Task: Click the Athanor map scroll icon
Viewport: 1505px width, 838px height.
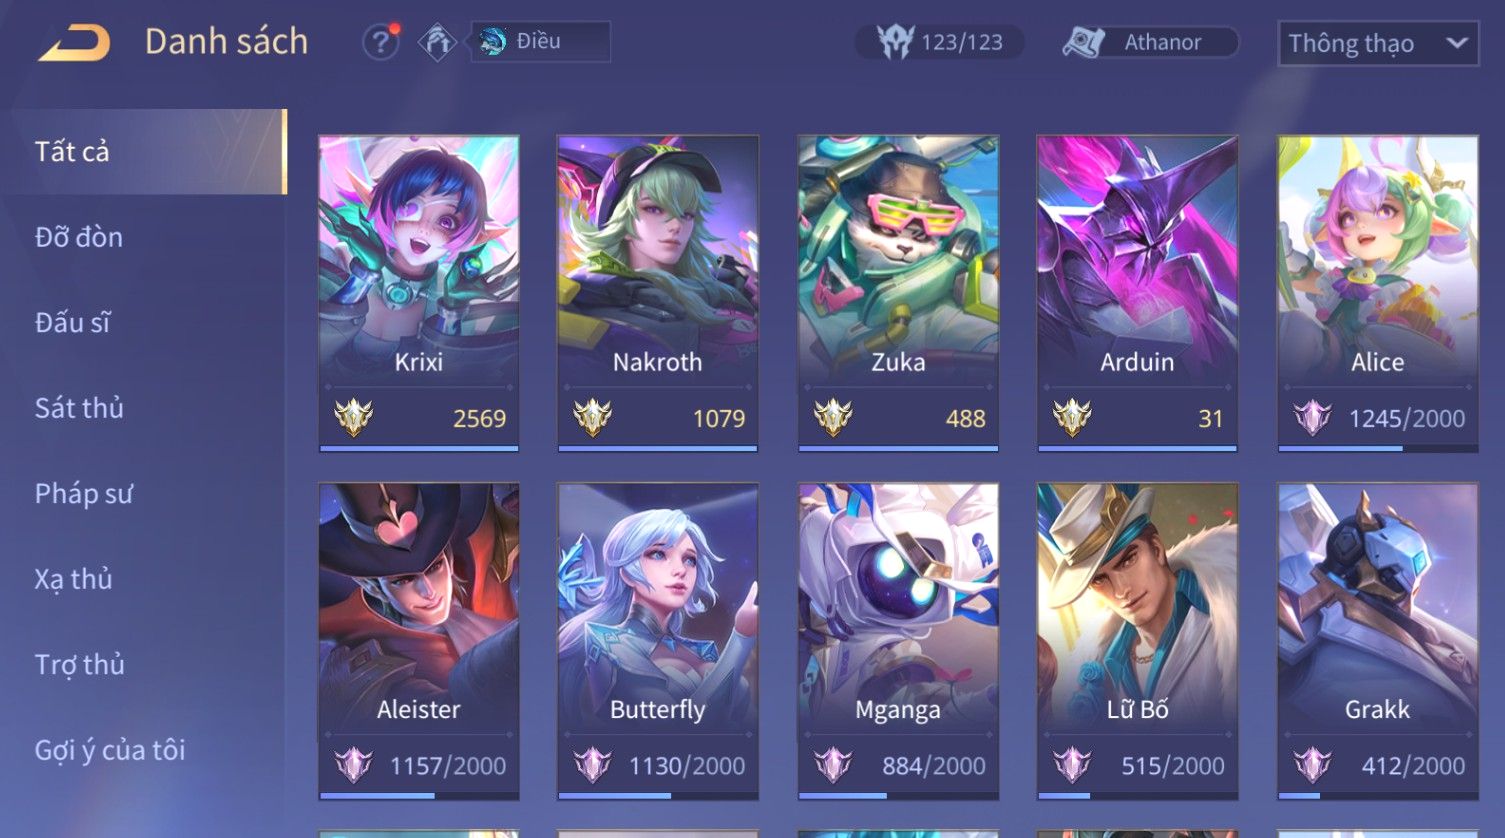Action: (x=1084, y=42)
